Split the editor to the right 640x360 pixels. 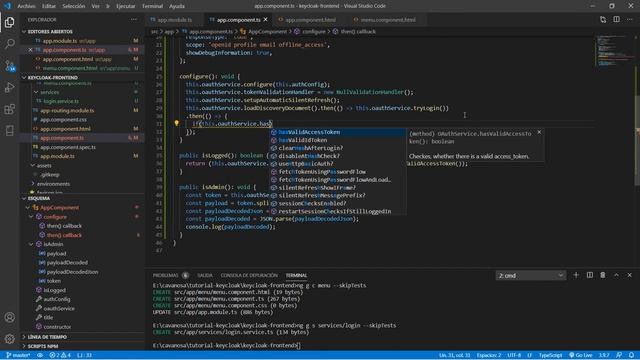pyautogui.click(x=616, y=19)
